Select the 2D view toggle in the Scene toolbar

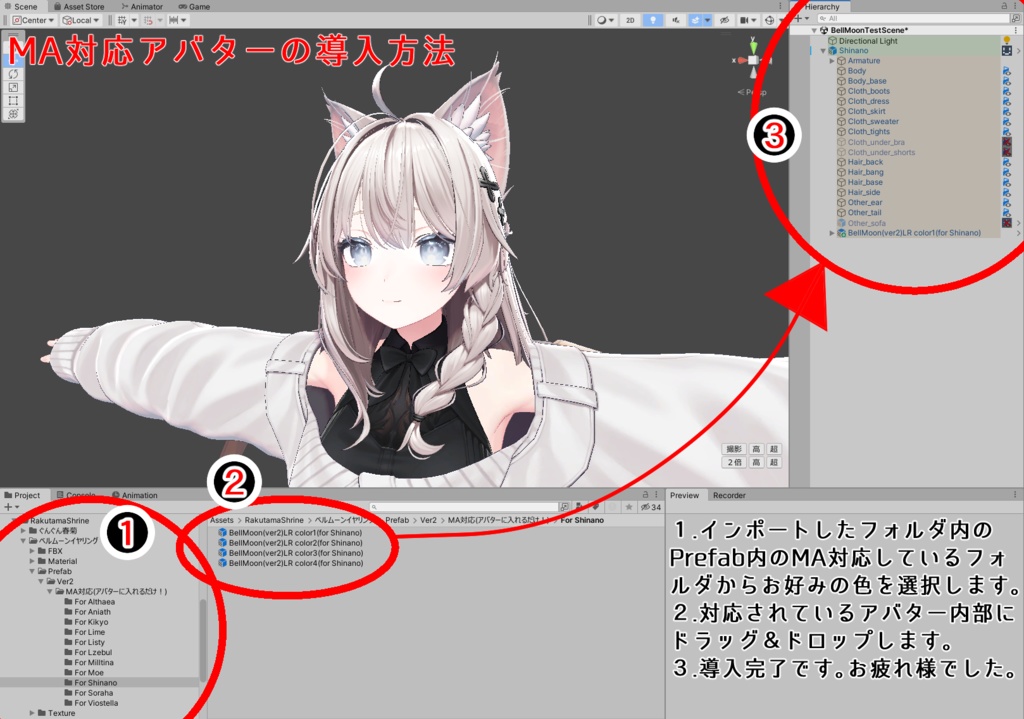tap(630, 21)
